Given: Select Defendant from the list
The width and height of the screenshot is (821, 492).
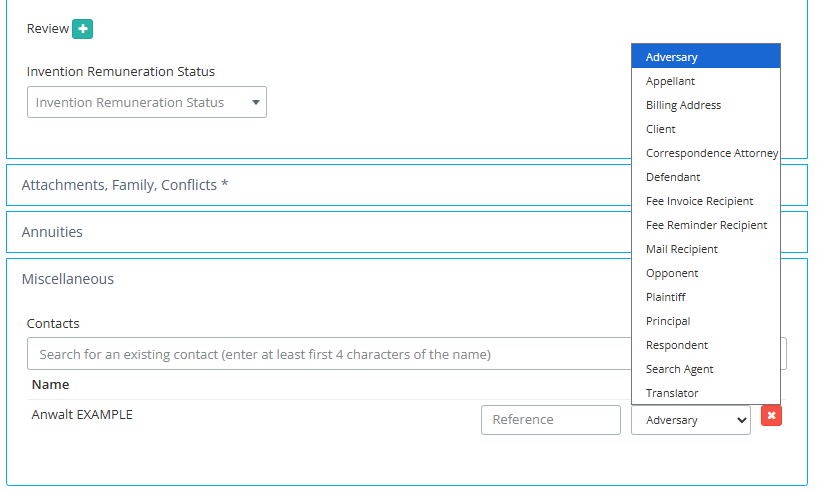Looking at the screenshot, I should 673,177.
